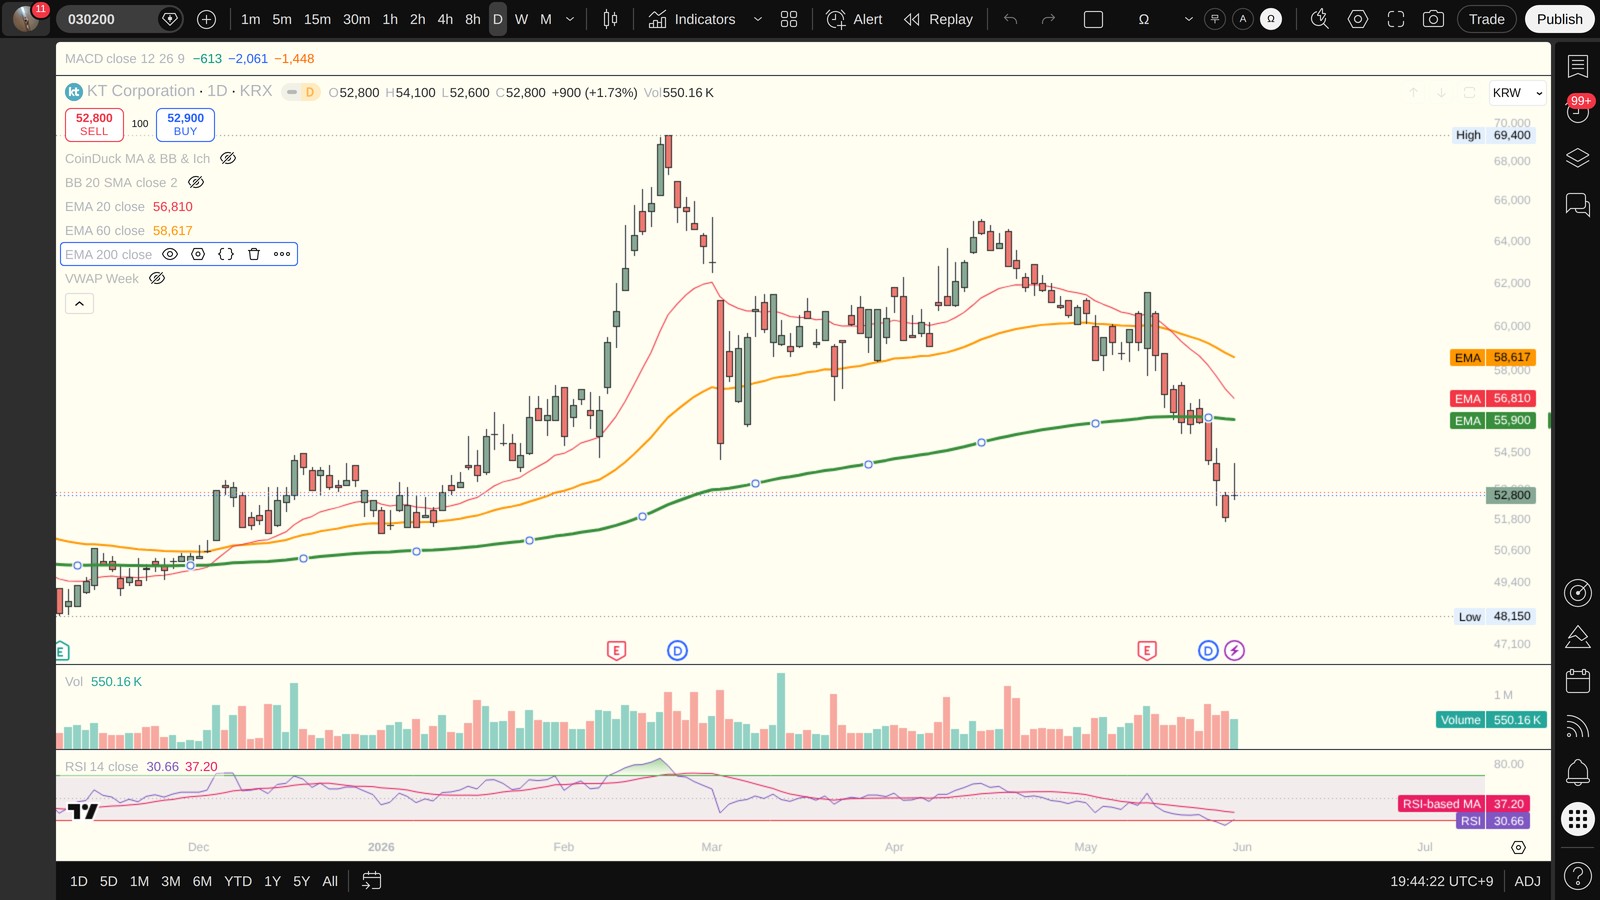Open layout grid setup icon
This screenshot has width=1600, height=900.
[x=789, y=19]
